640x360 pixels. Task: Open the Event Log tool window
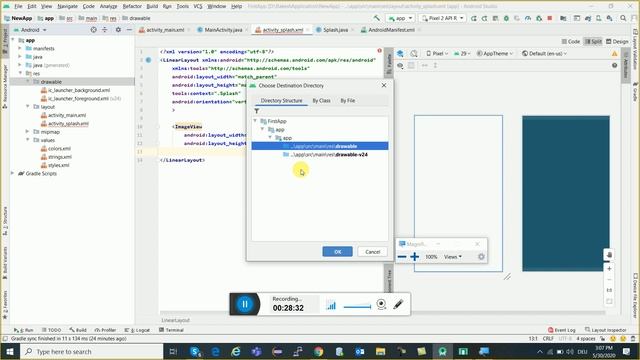[x=562, y=330]
